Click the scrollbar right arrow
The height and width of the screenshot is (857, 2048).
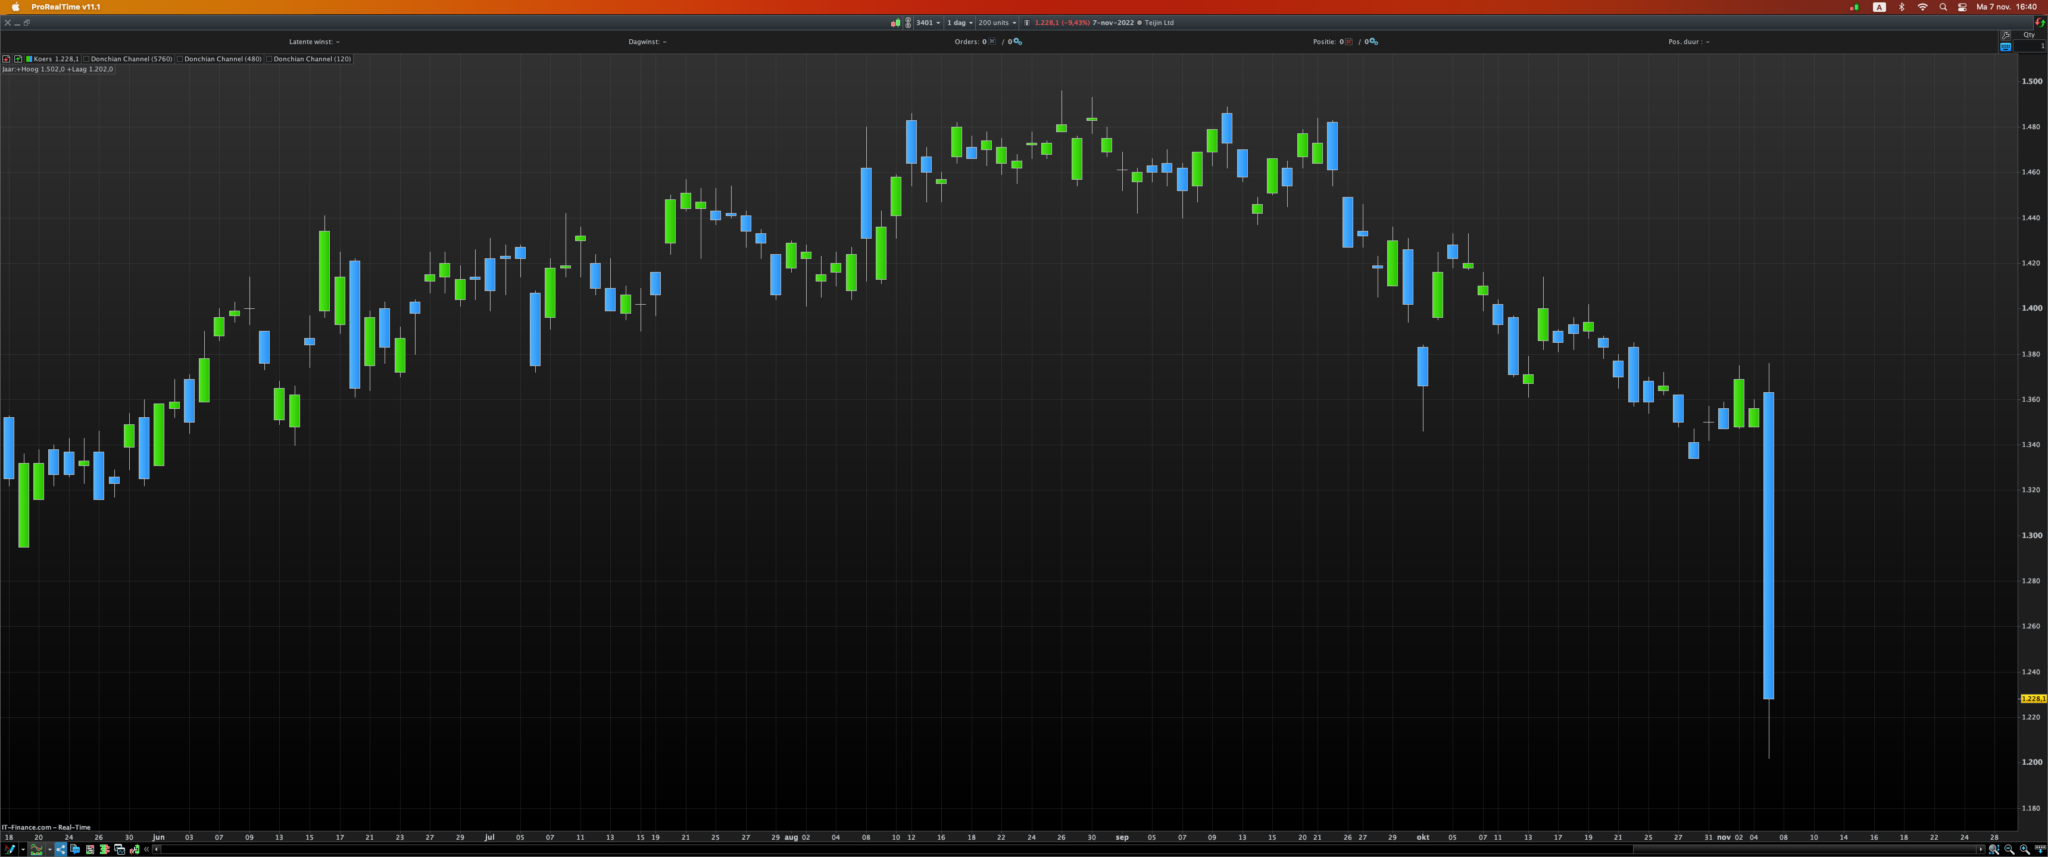tap(1981, 849)
